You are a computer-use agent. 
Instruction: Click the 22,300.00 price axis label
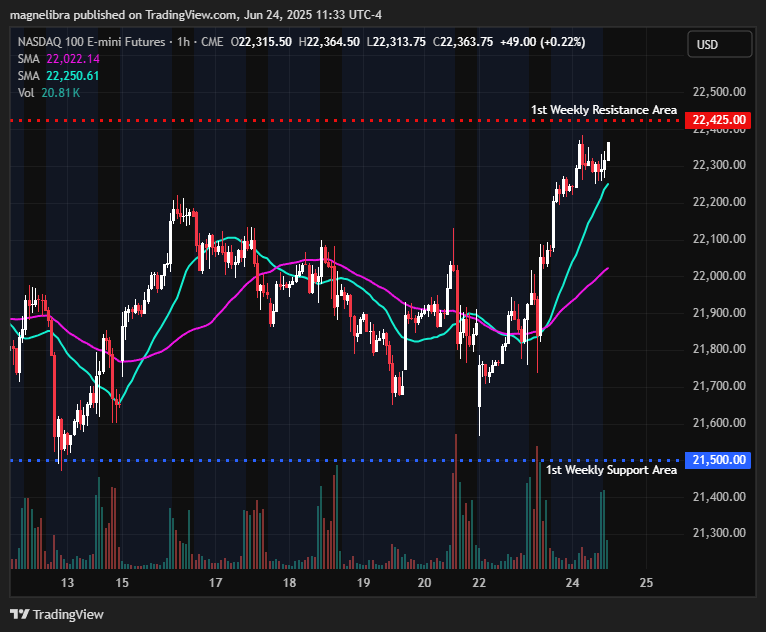click(x=719, y=165)
